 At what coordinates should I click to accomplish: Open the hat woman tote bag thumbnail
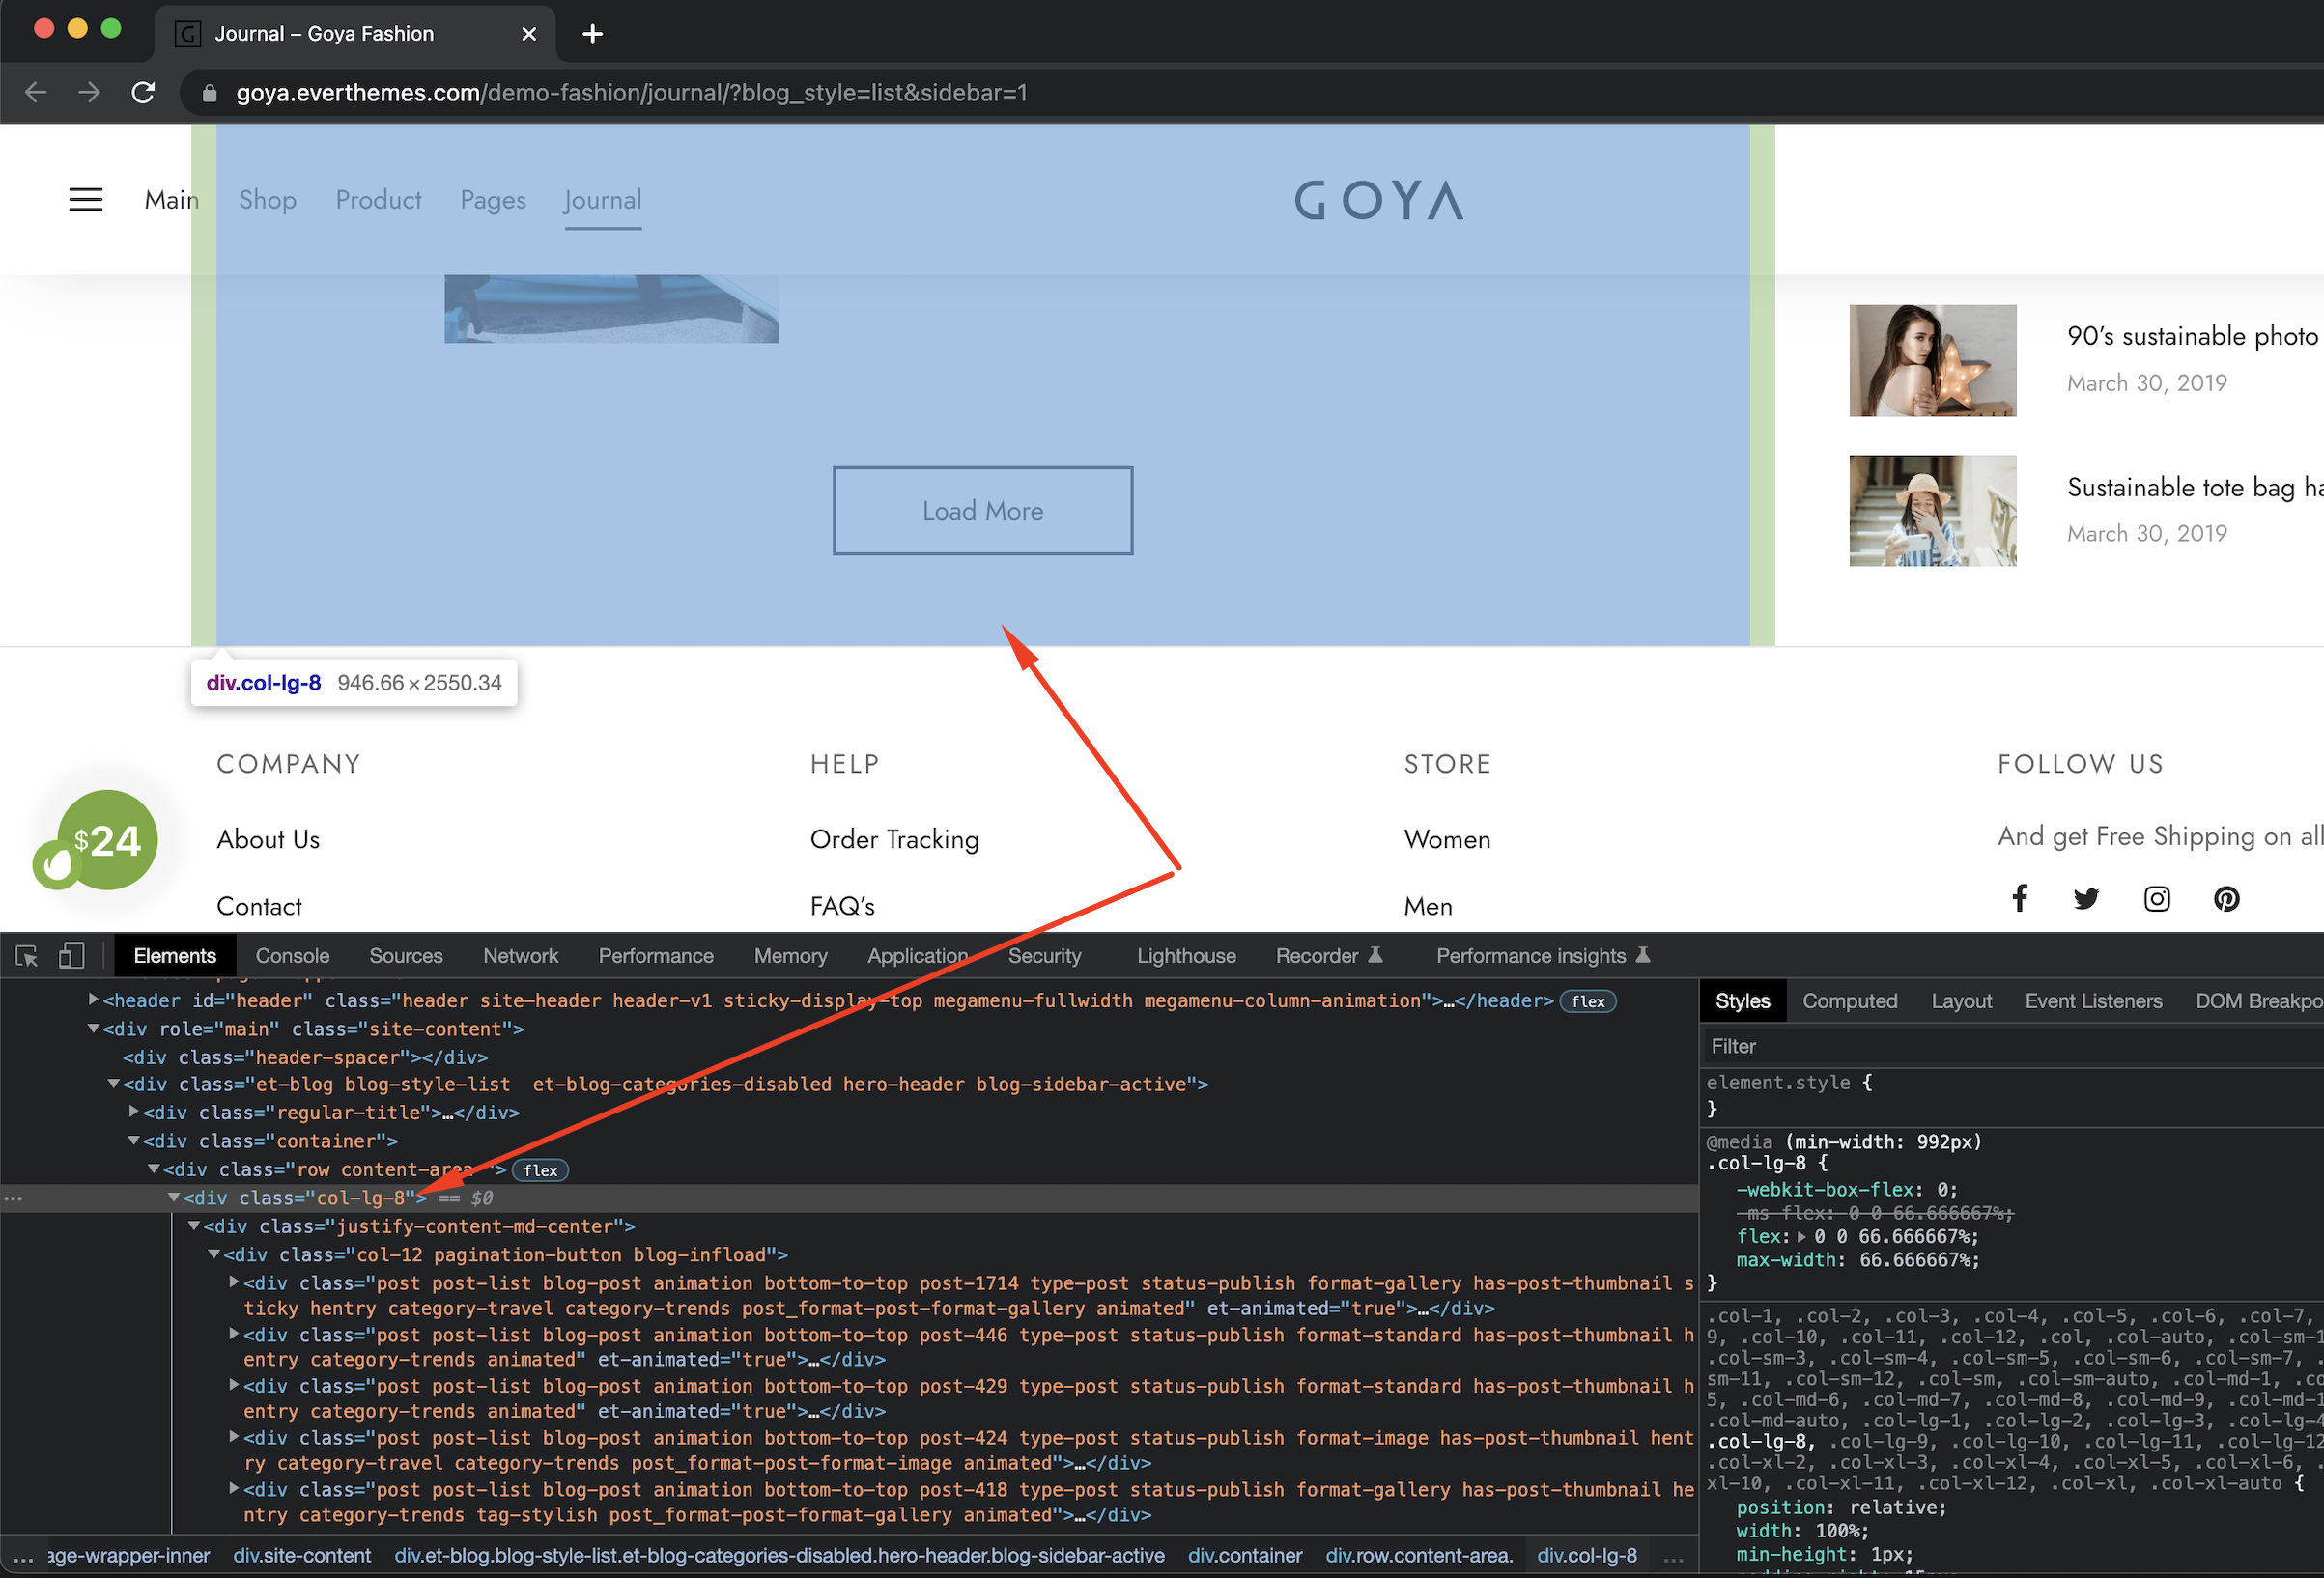click(1932, 511)
